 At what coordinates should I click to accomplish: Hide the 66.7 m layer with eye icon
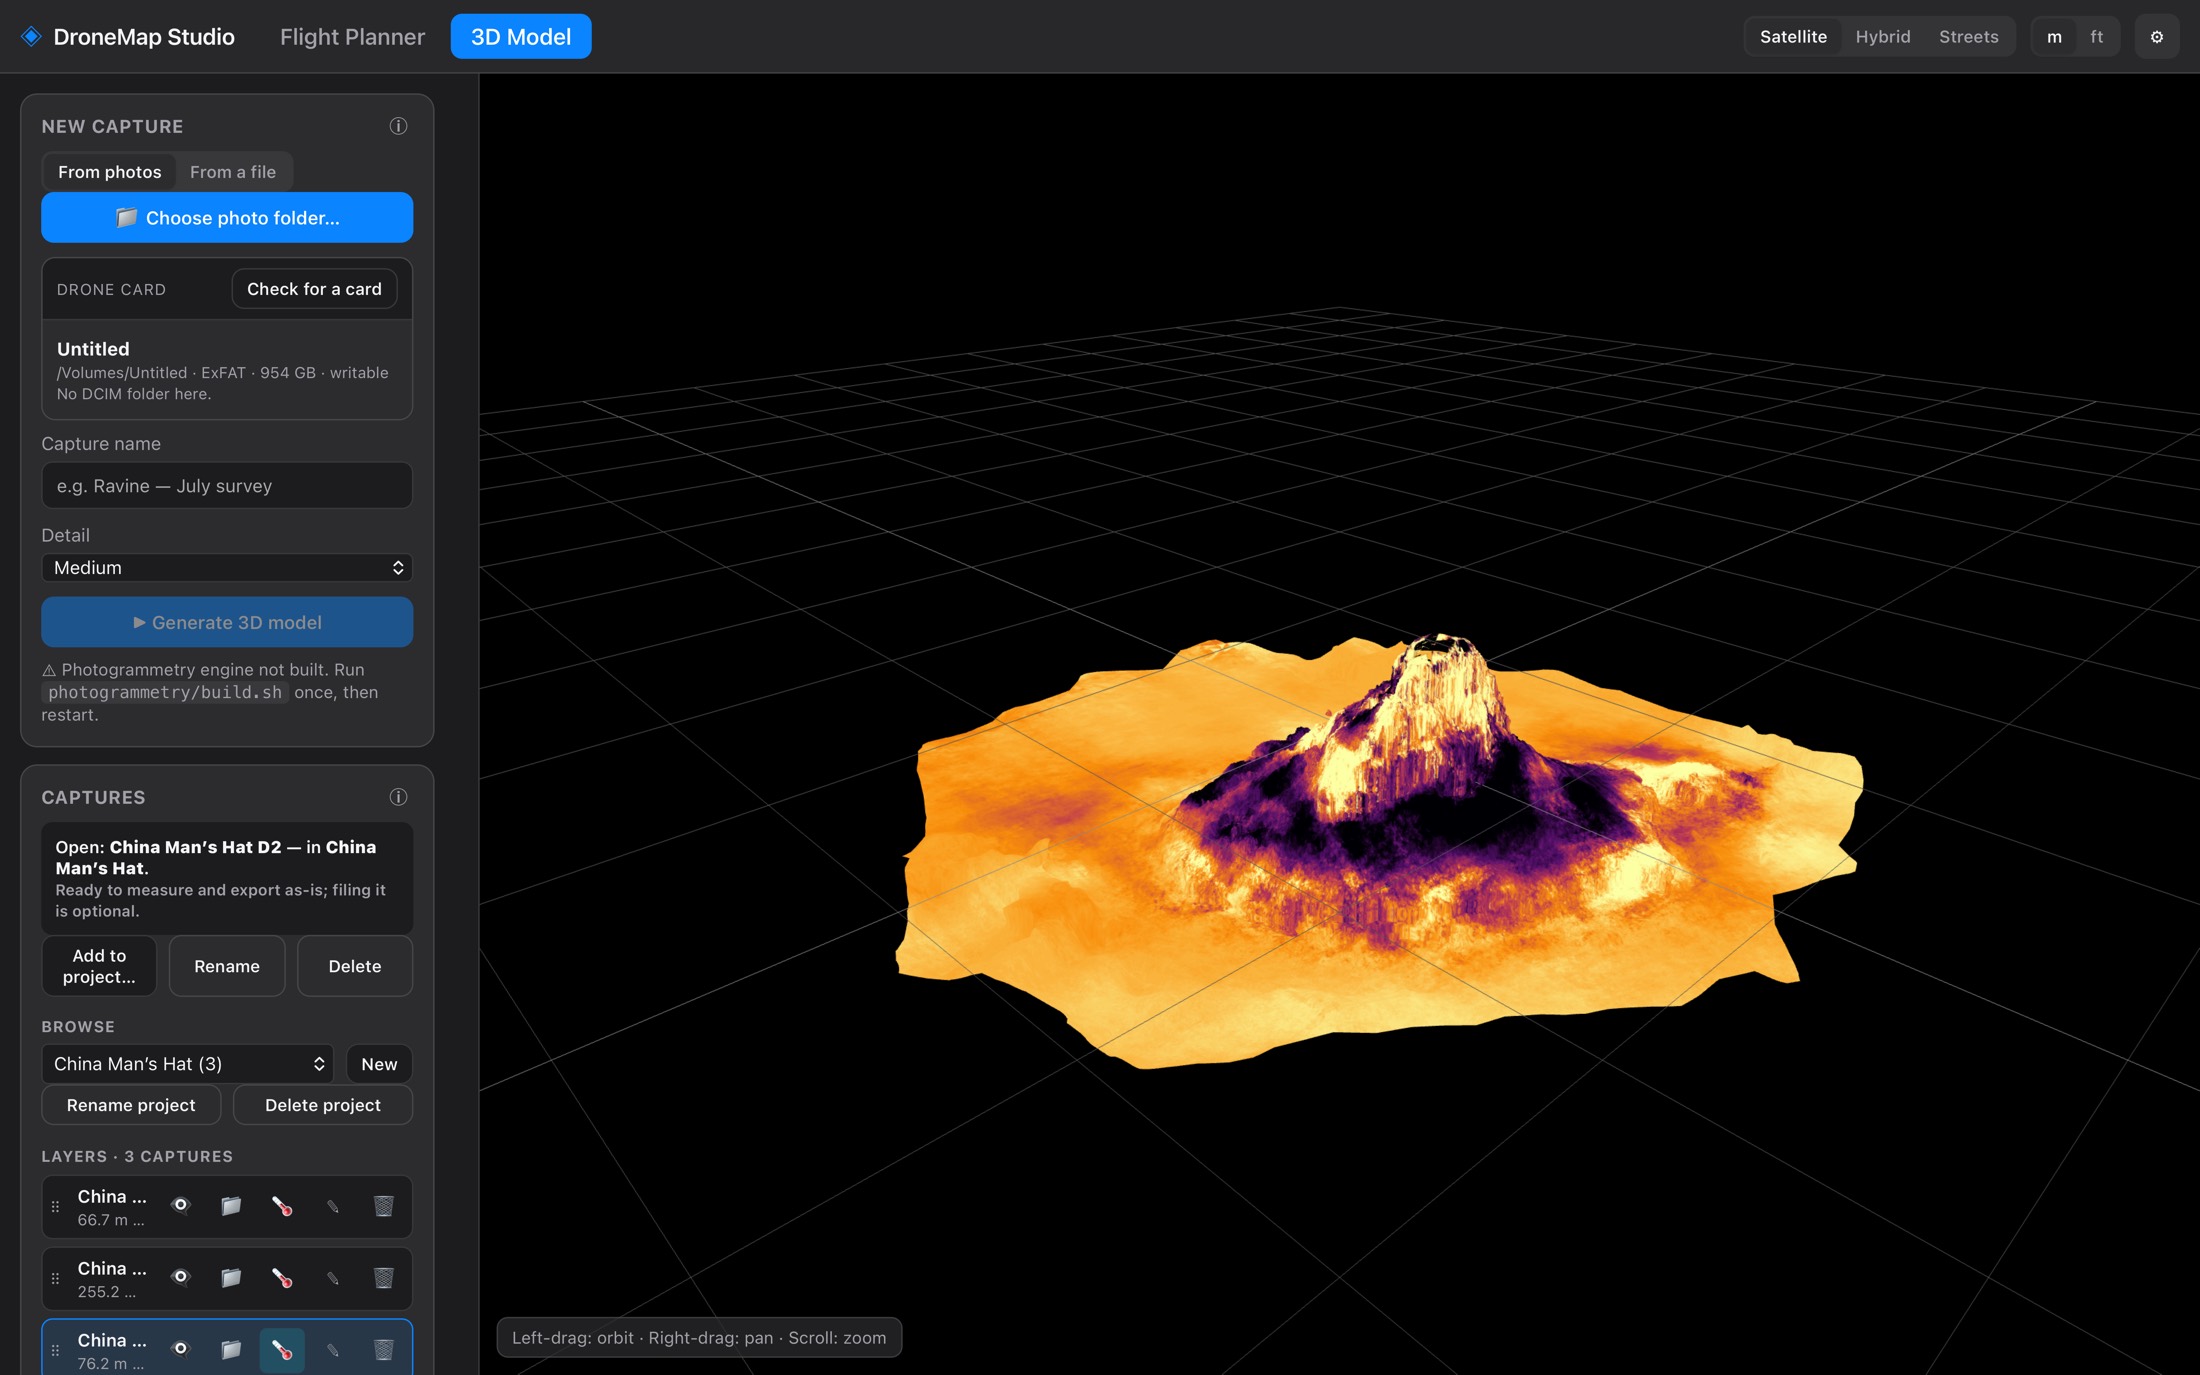click(180, 1205)
